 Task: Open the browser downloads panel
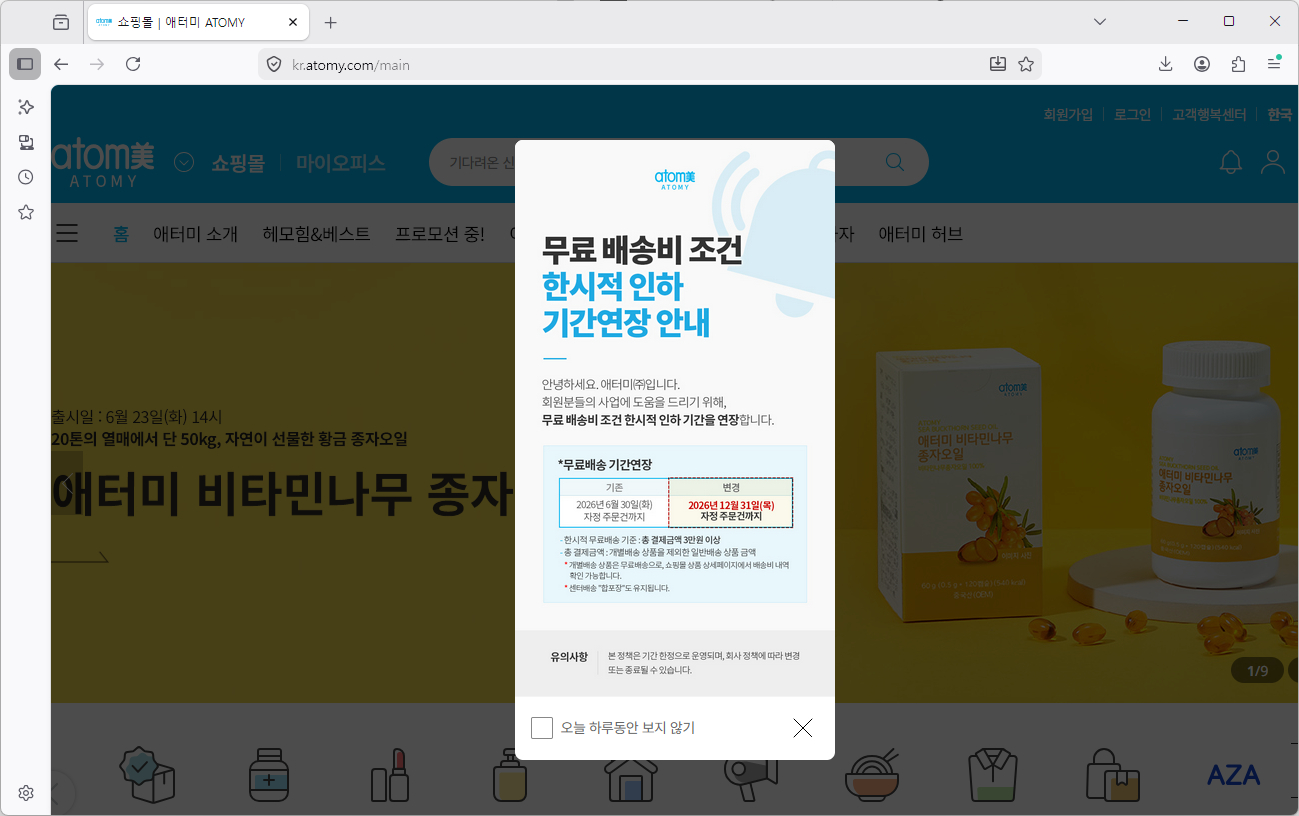pyautogui.click(x=1165, y=64)
